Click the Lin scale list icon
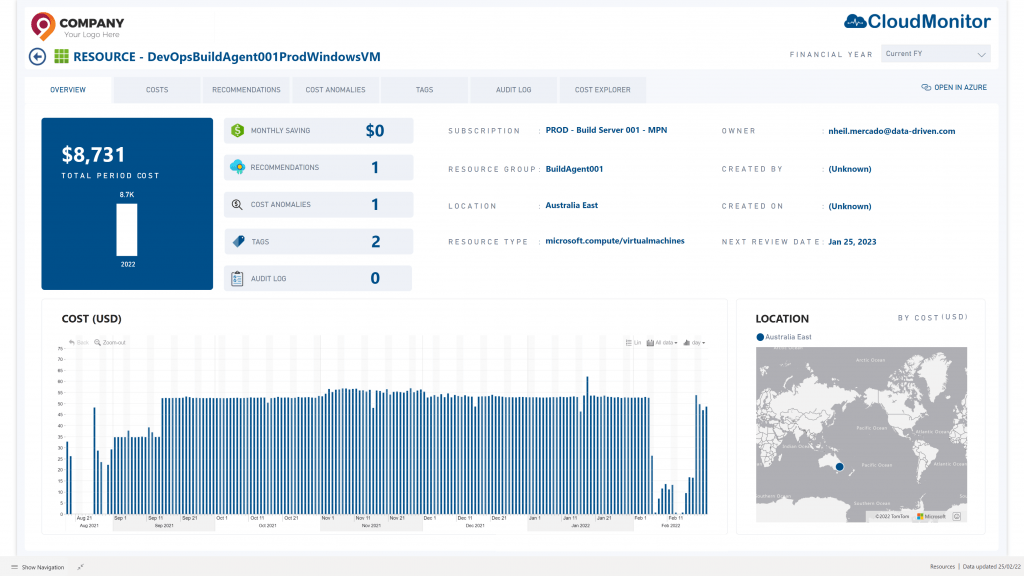This screenshot has width=1024, height=576. point(629,342)
